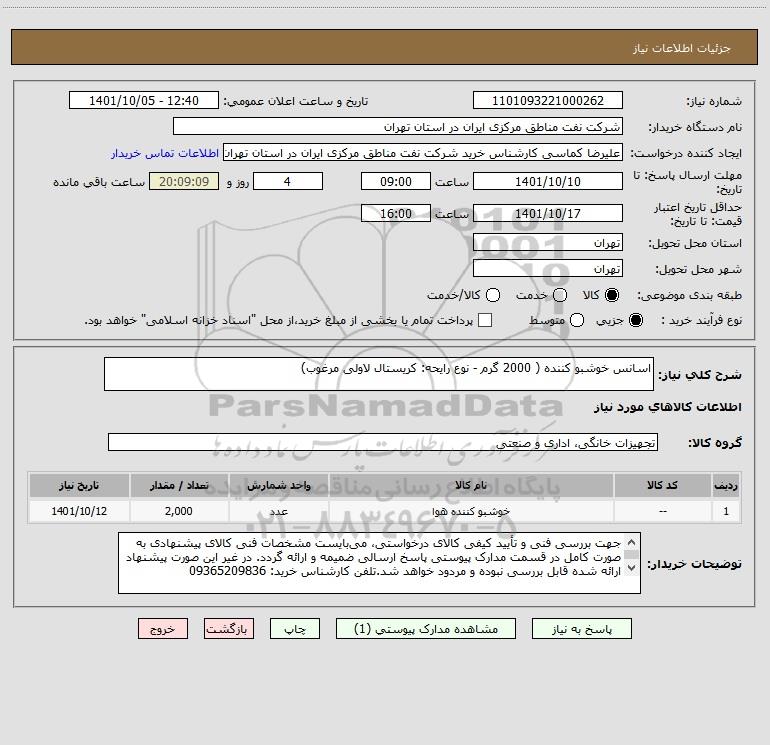Click the remaining days field showing 4
The height and width of the screenshot is (745, 770).
click(x=288, y=181)
